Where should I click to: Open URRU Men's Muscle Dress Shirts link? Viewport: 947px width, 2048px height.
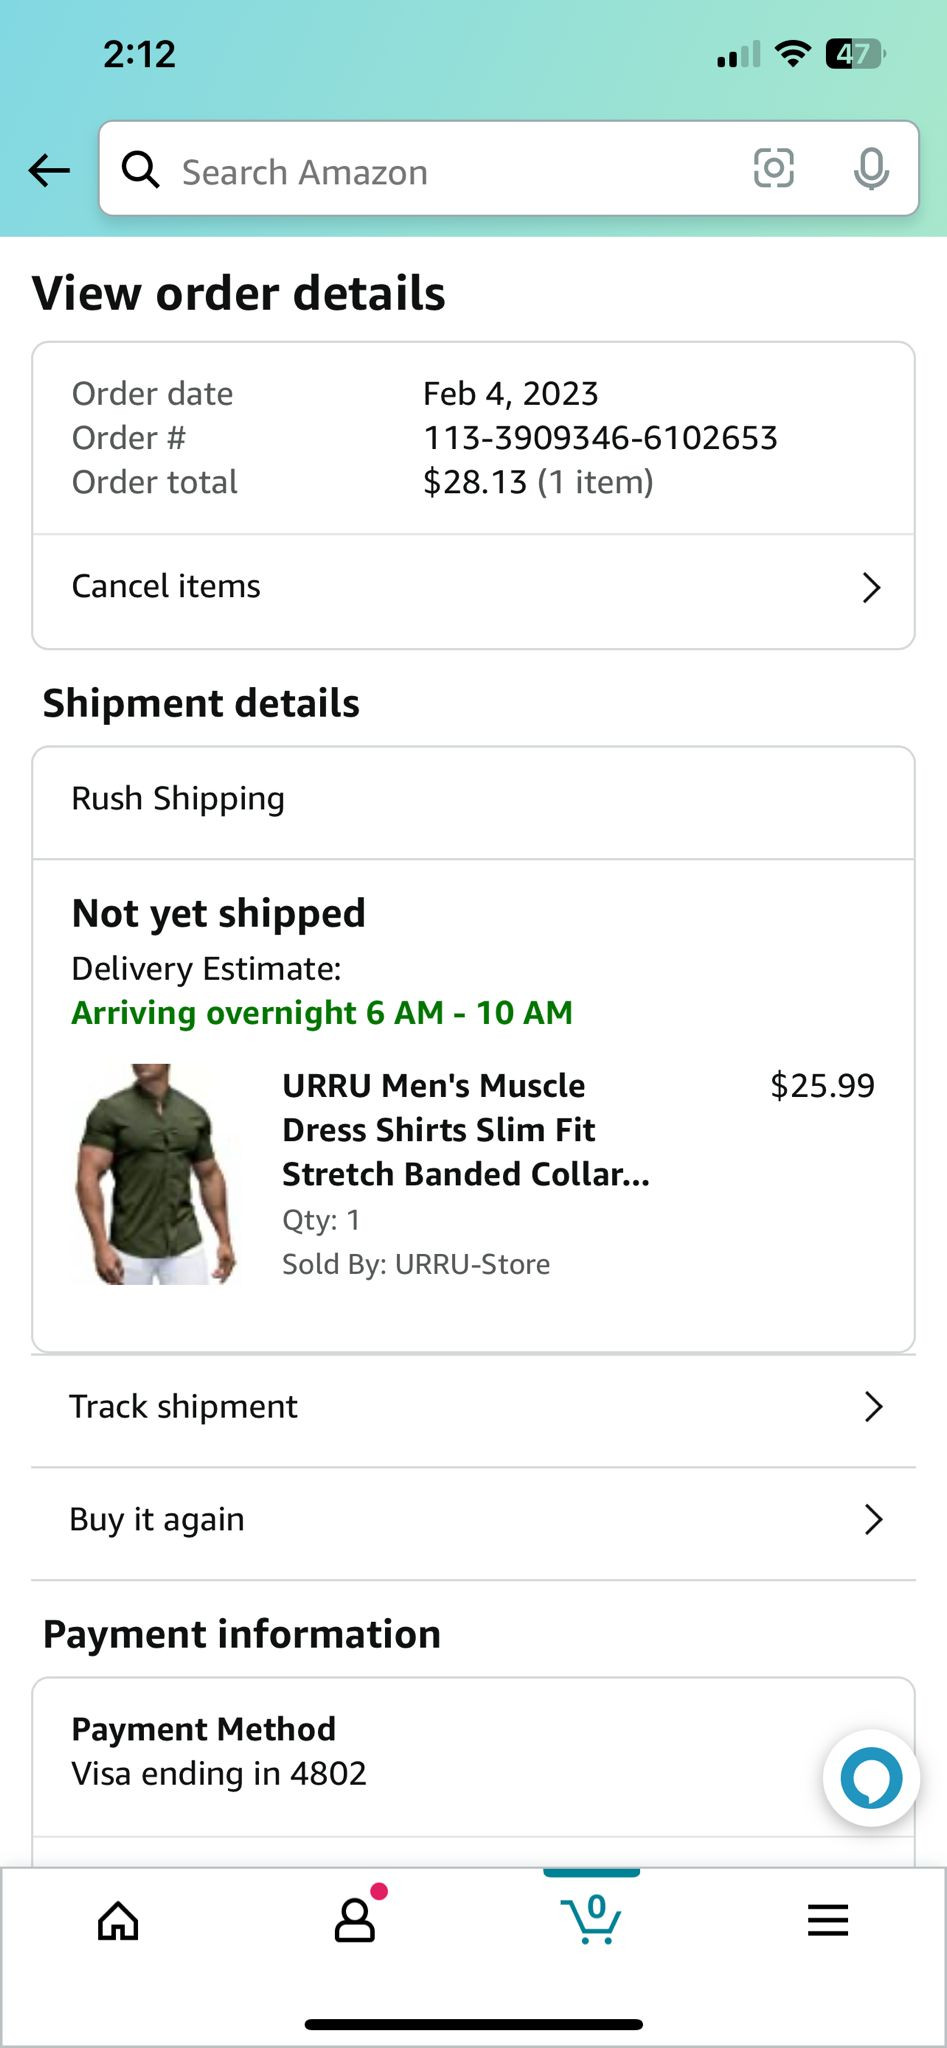coord(465,1130)
